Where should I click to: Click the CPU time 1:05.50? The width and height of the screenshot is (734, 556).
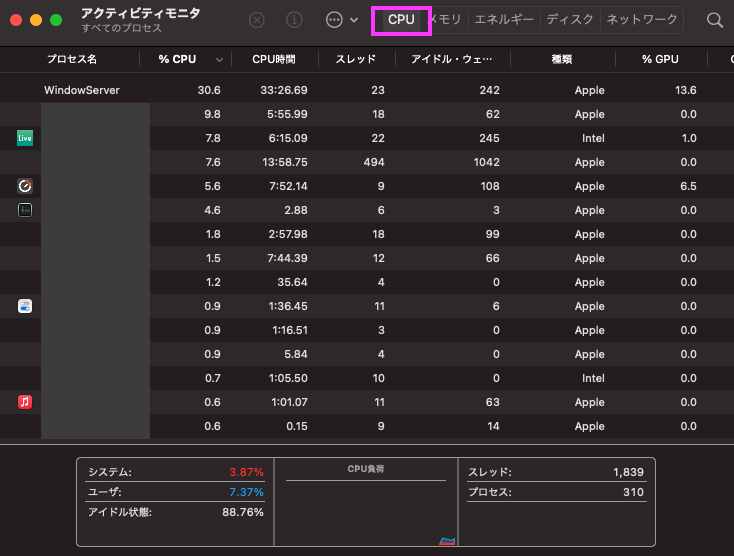click(288, 378)
